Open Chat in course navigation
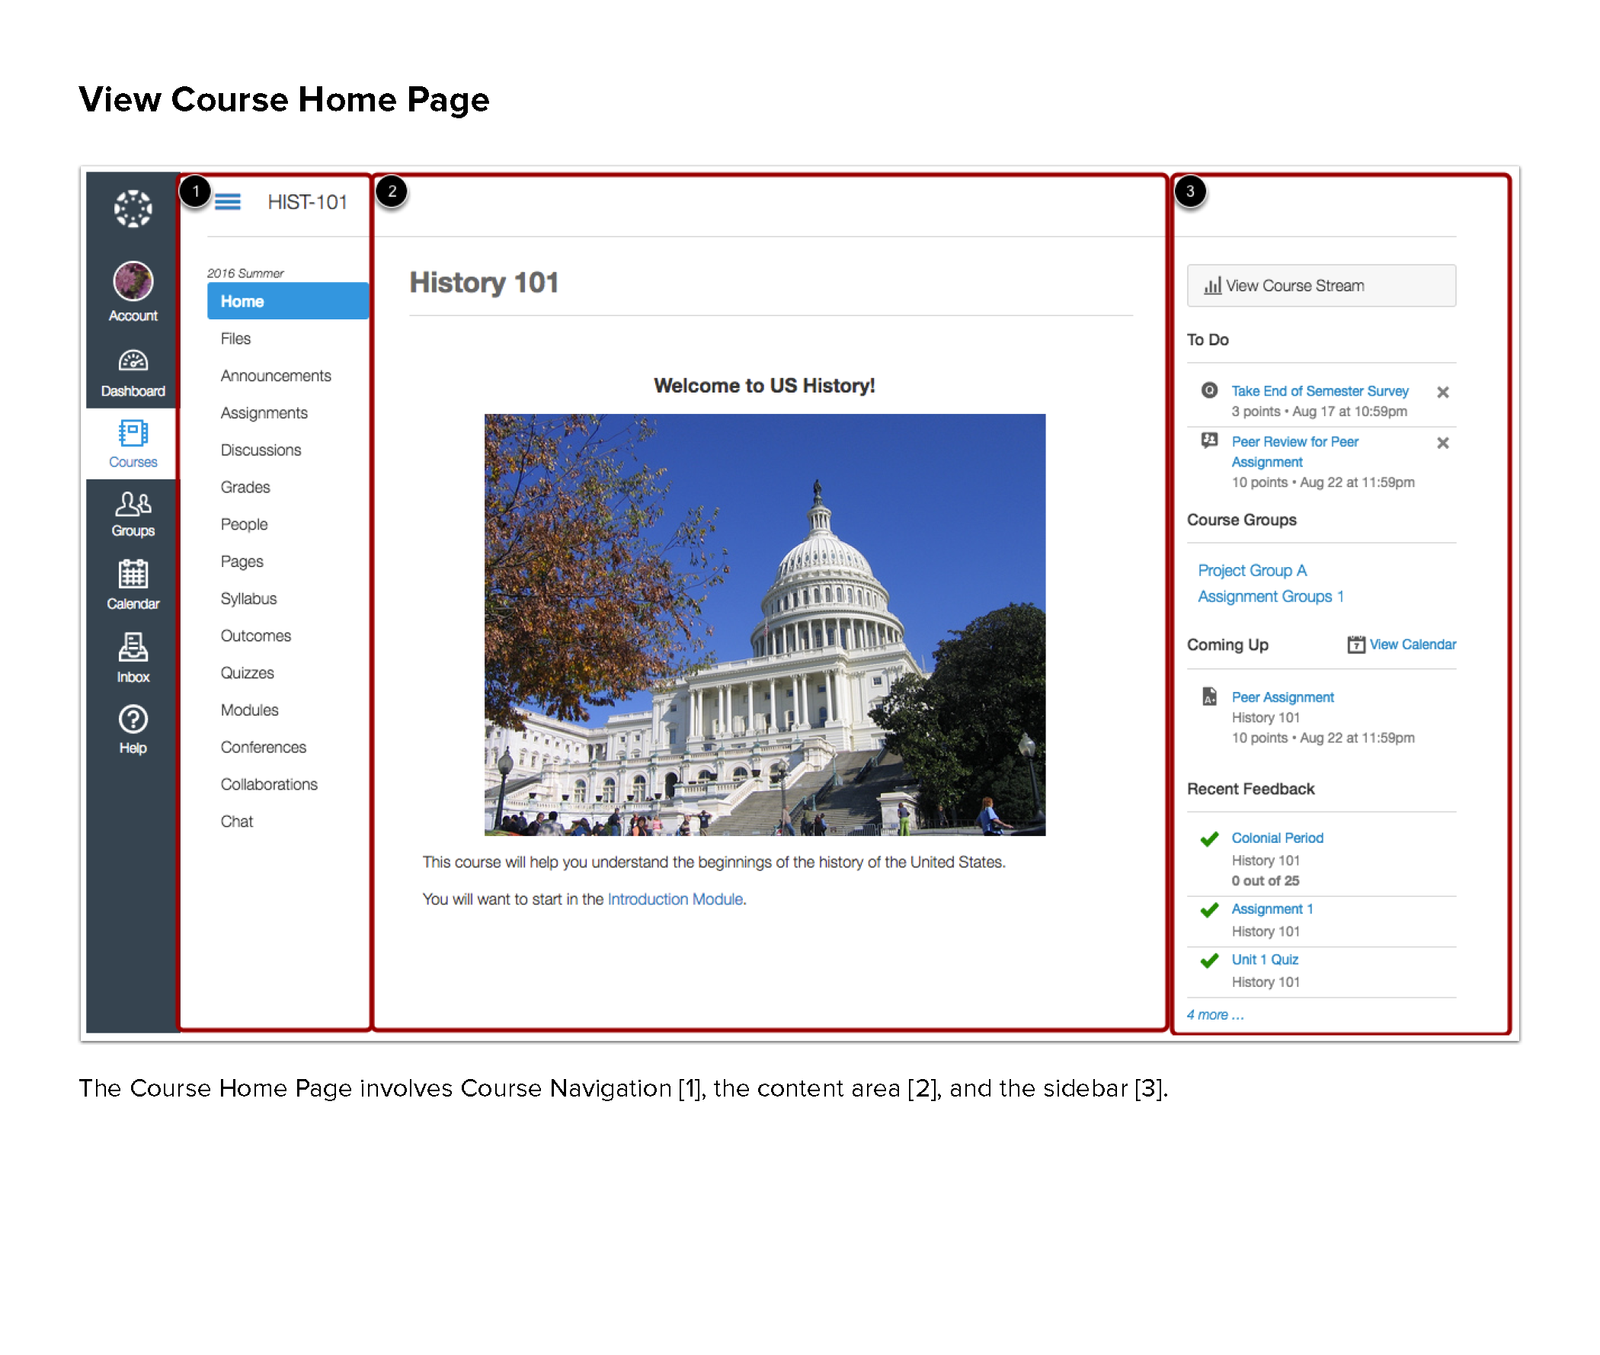The height and width of the screenshot is (1355, 1600). (237, 821)
